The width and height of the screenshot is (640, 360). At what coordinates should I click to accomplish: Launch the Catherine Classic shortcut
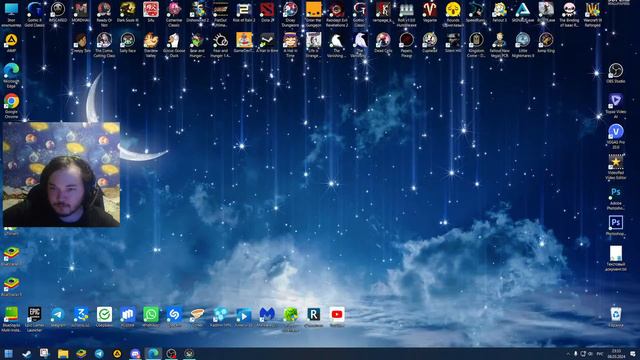pyautogui.click(x=174, y=13)
